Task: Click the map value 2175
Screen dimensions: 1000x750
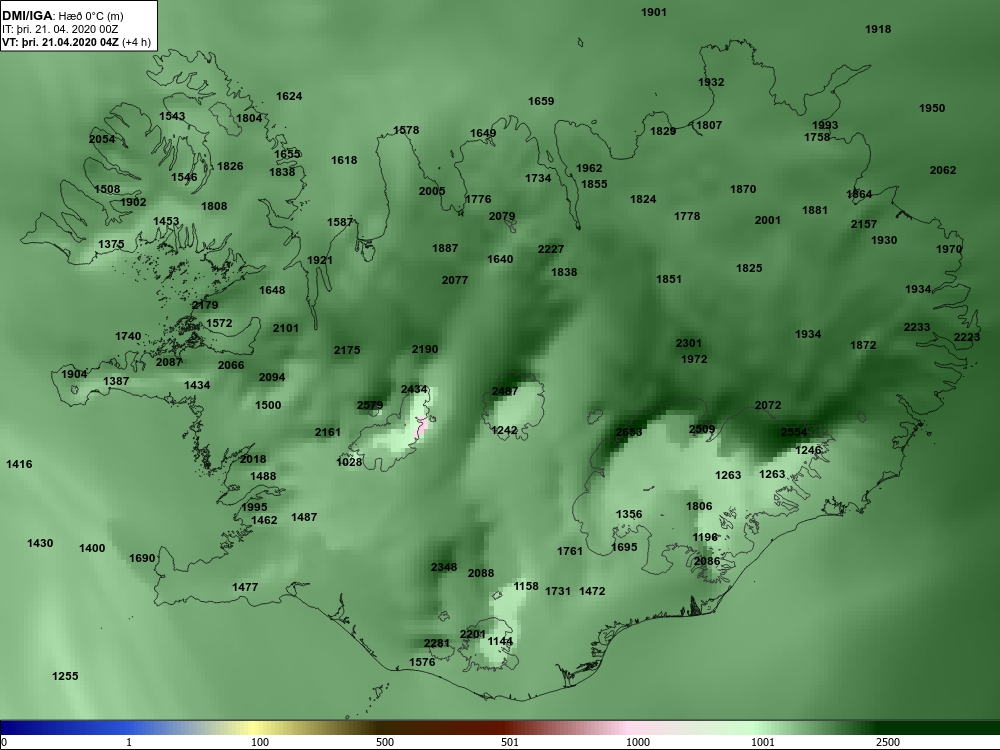Action: click(x=347, y=350)
